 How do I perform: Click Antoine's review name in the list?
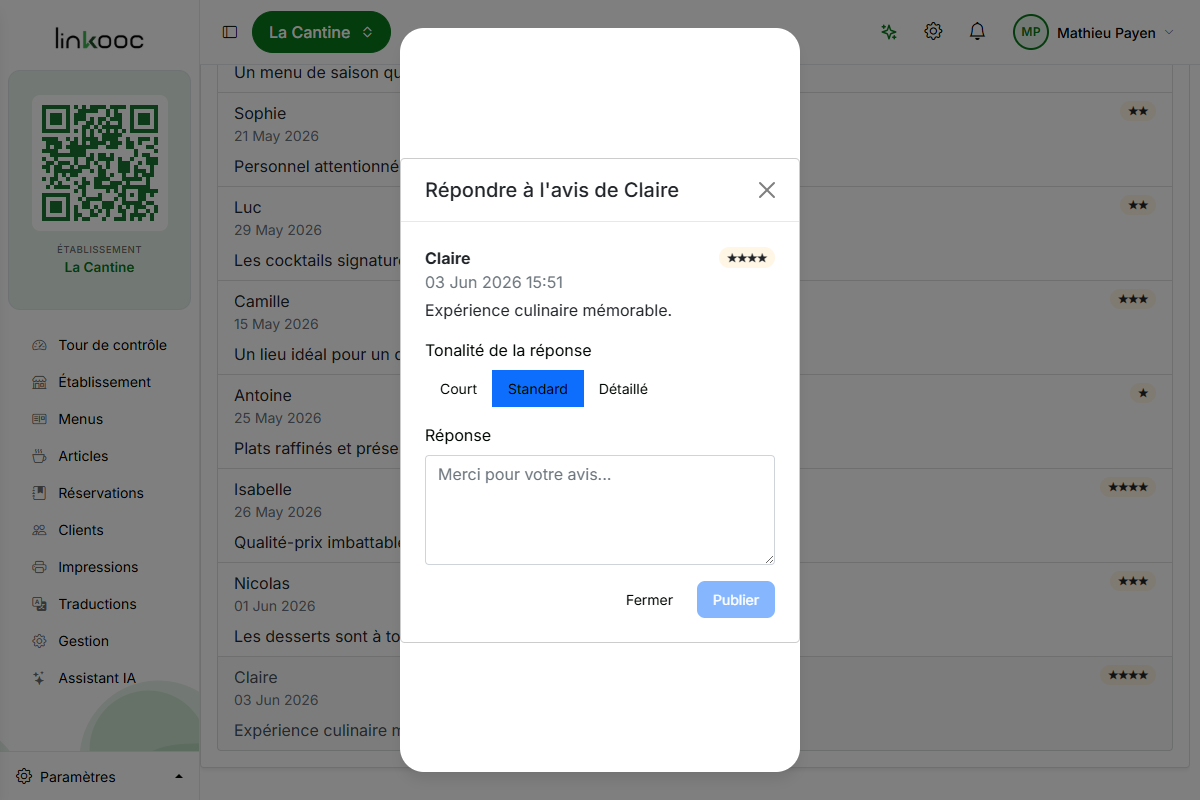point(263,395)
